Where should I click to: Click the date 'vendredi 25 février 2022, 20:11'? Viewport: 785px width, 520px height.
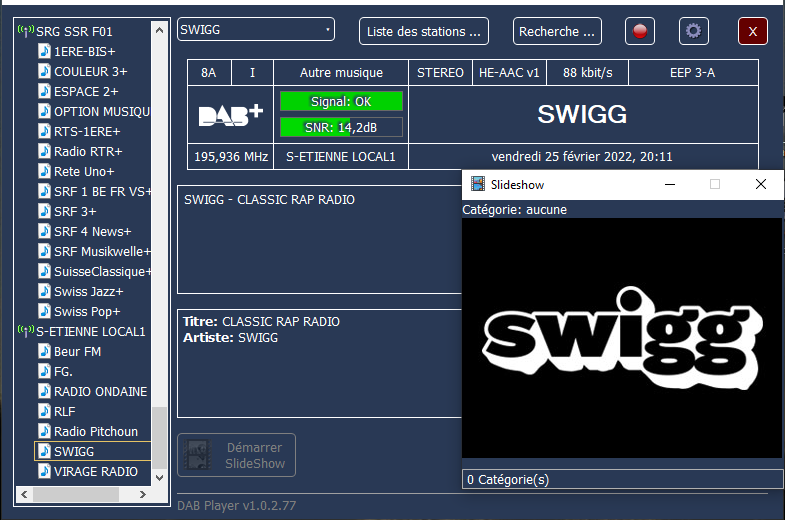point(582,157)
